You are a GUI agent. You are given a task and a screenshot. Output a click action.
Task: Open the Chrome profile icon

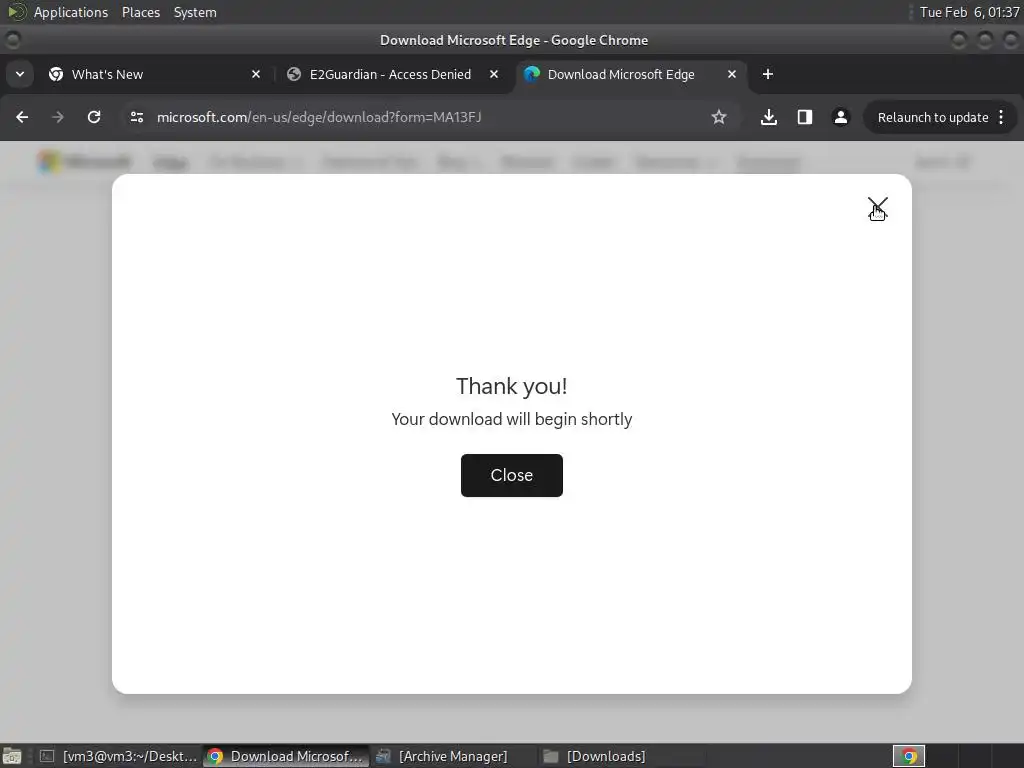click(x=840, y=117)
